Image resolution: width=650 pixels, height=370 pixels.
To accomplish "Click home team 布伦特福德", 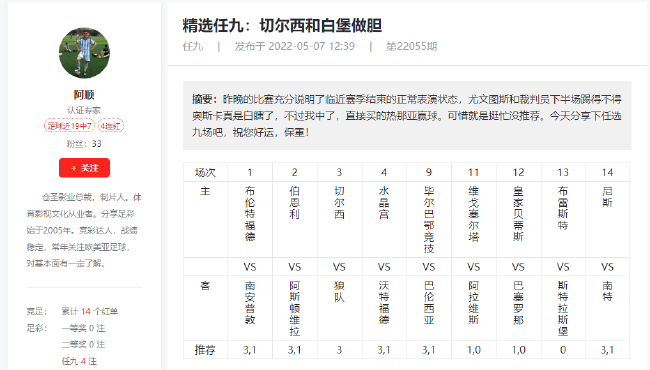I will tap(250, 214).
